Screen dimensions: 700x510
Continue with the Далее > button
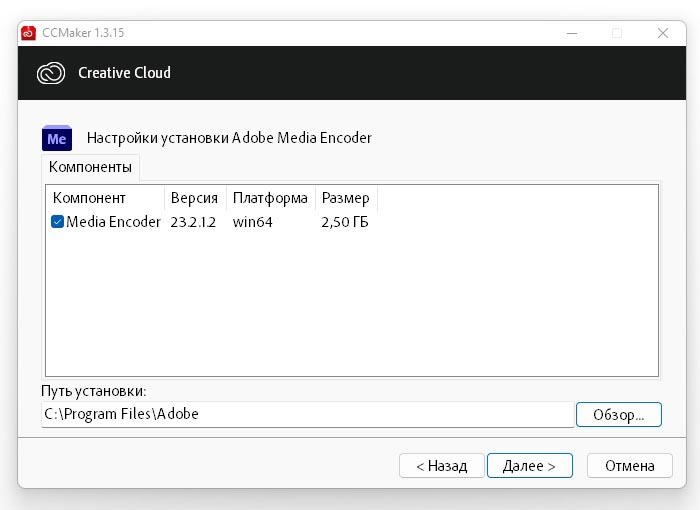click(x=529, y=466)
